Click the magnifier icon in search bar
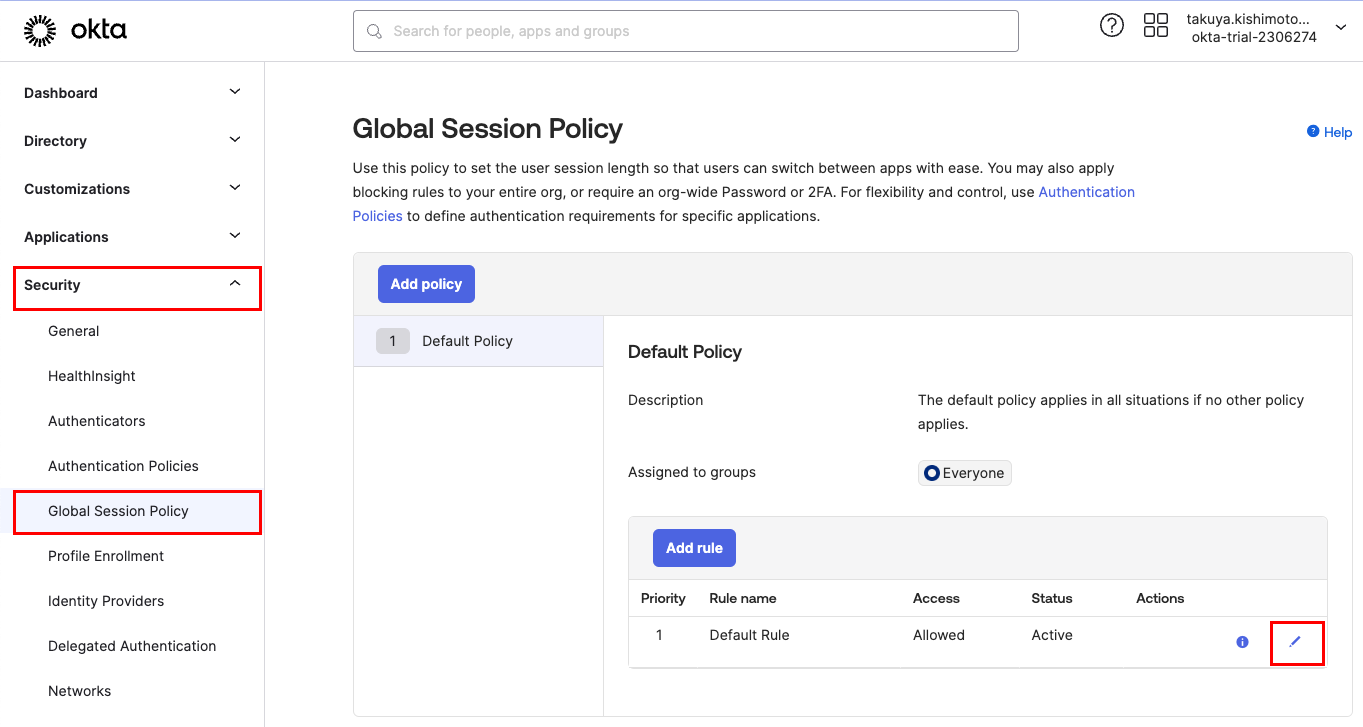 click(x=375, y=31)
